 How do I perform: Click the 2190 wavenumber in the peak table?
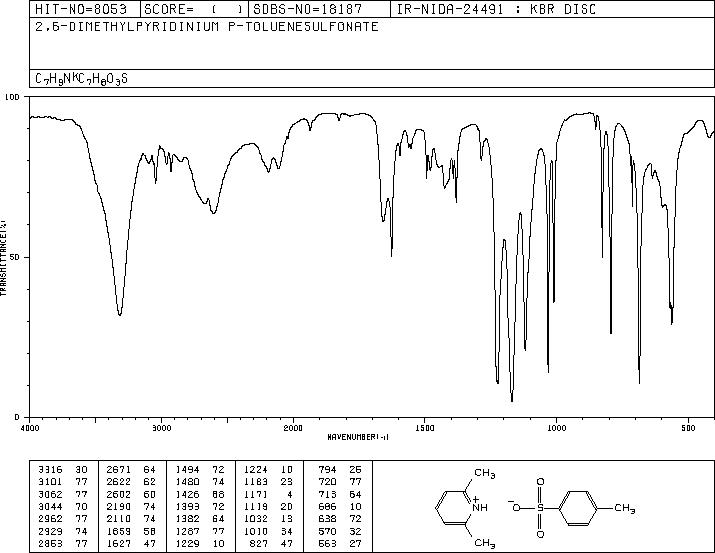119,506
